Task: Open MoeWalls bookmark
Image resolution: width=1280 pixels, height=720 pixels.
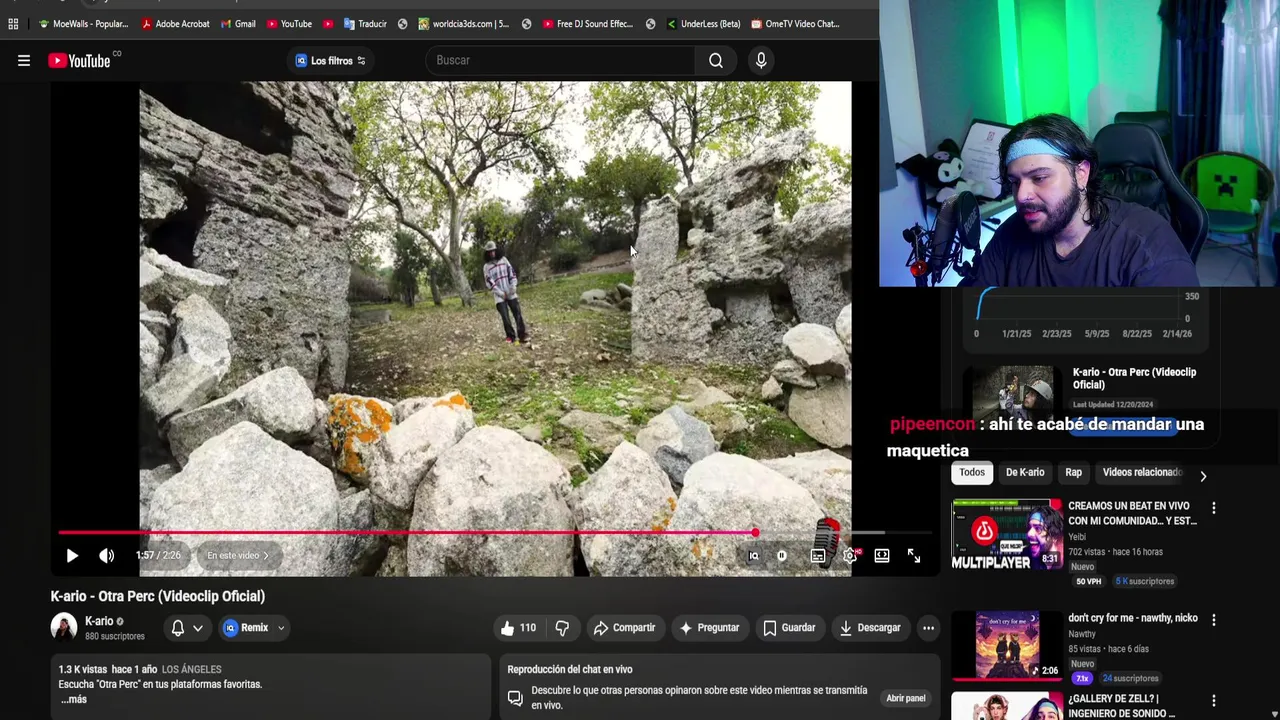Action: 83,24
